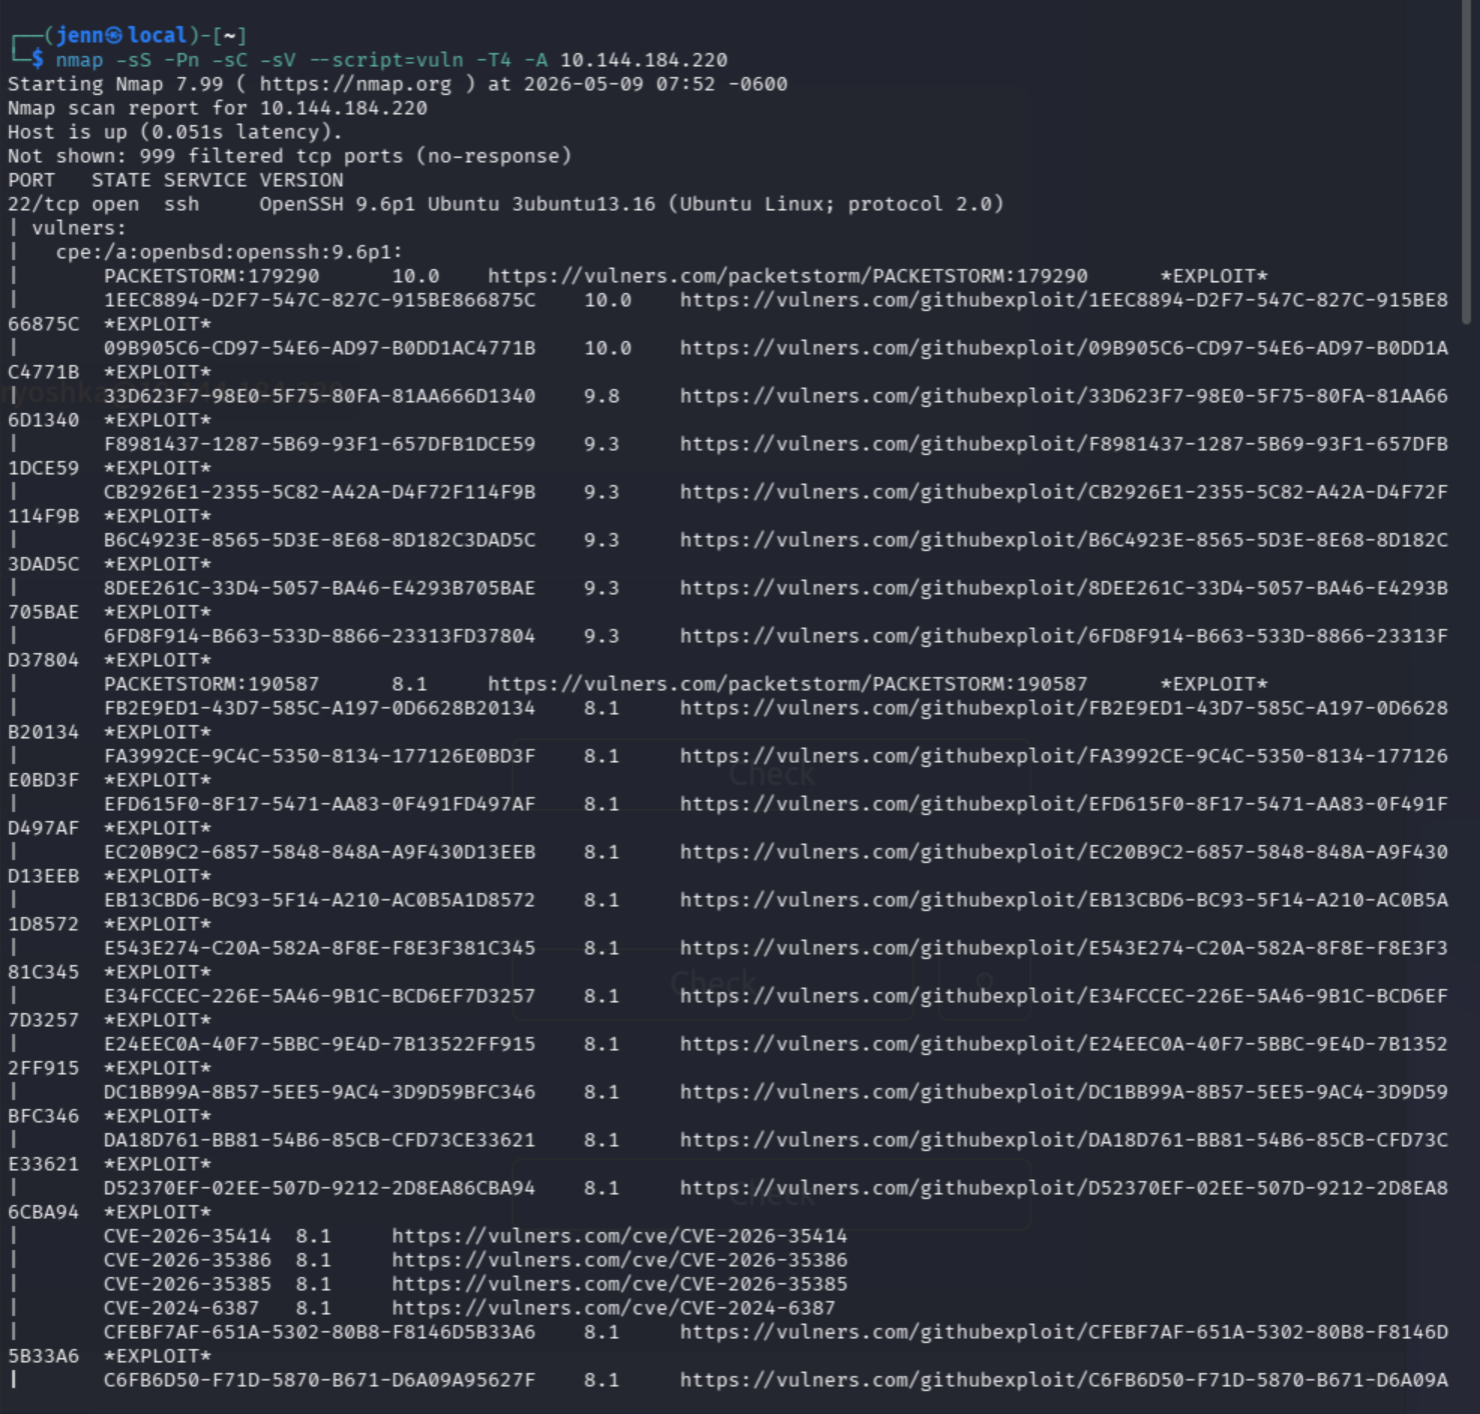1480x1414 pixels.
Task: Click the 'nmap' command word after the prompt
Action: pyautogui.click(x=80, y=60)
